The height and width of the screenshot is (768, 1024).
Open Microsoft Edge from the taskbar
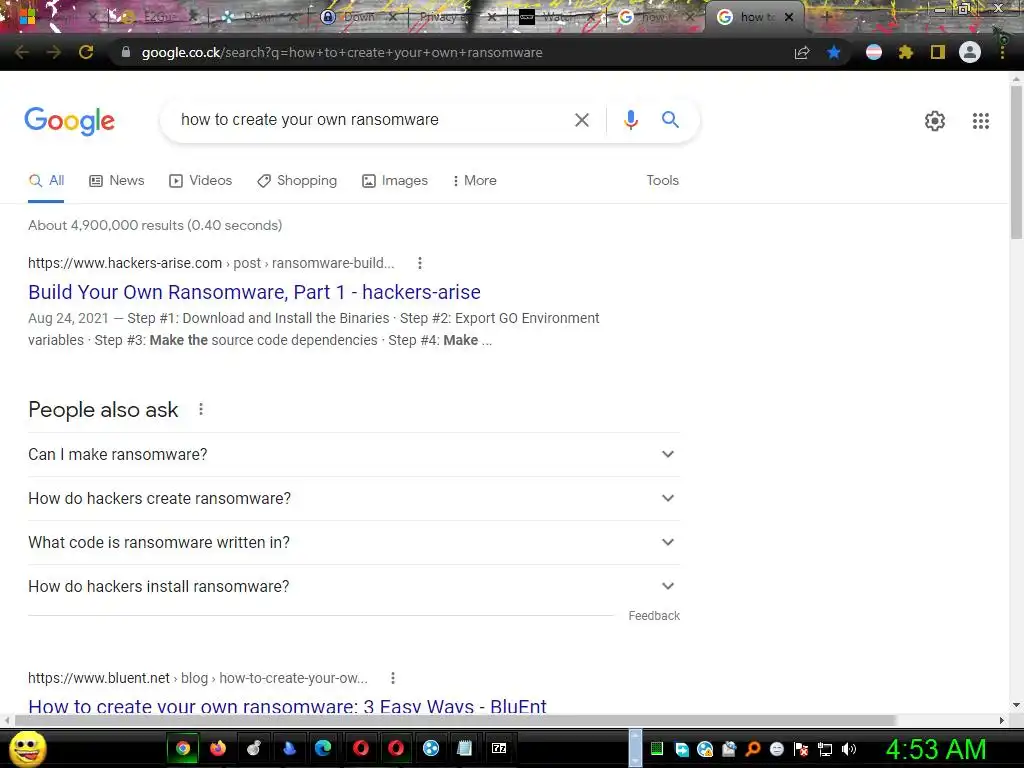[x=323, y=748]
